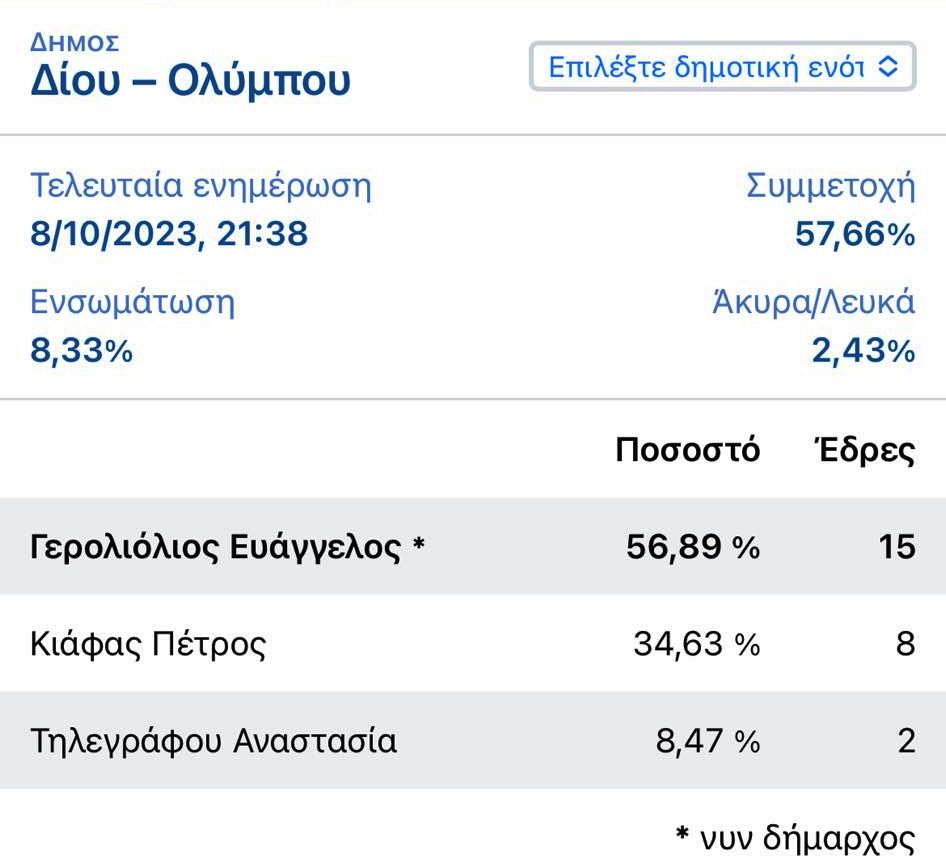Click the up-down chevron in the dropdown
This screenshot has height=865, width=946.
tap(888, 66)
